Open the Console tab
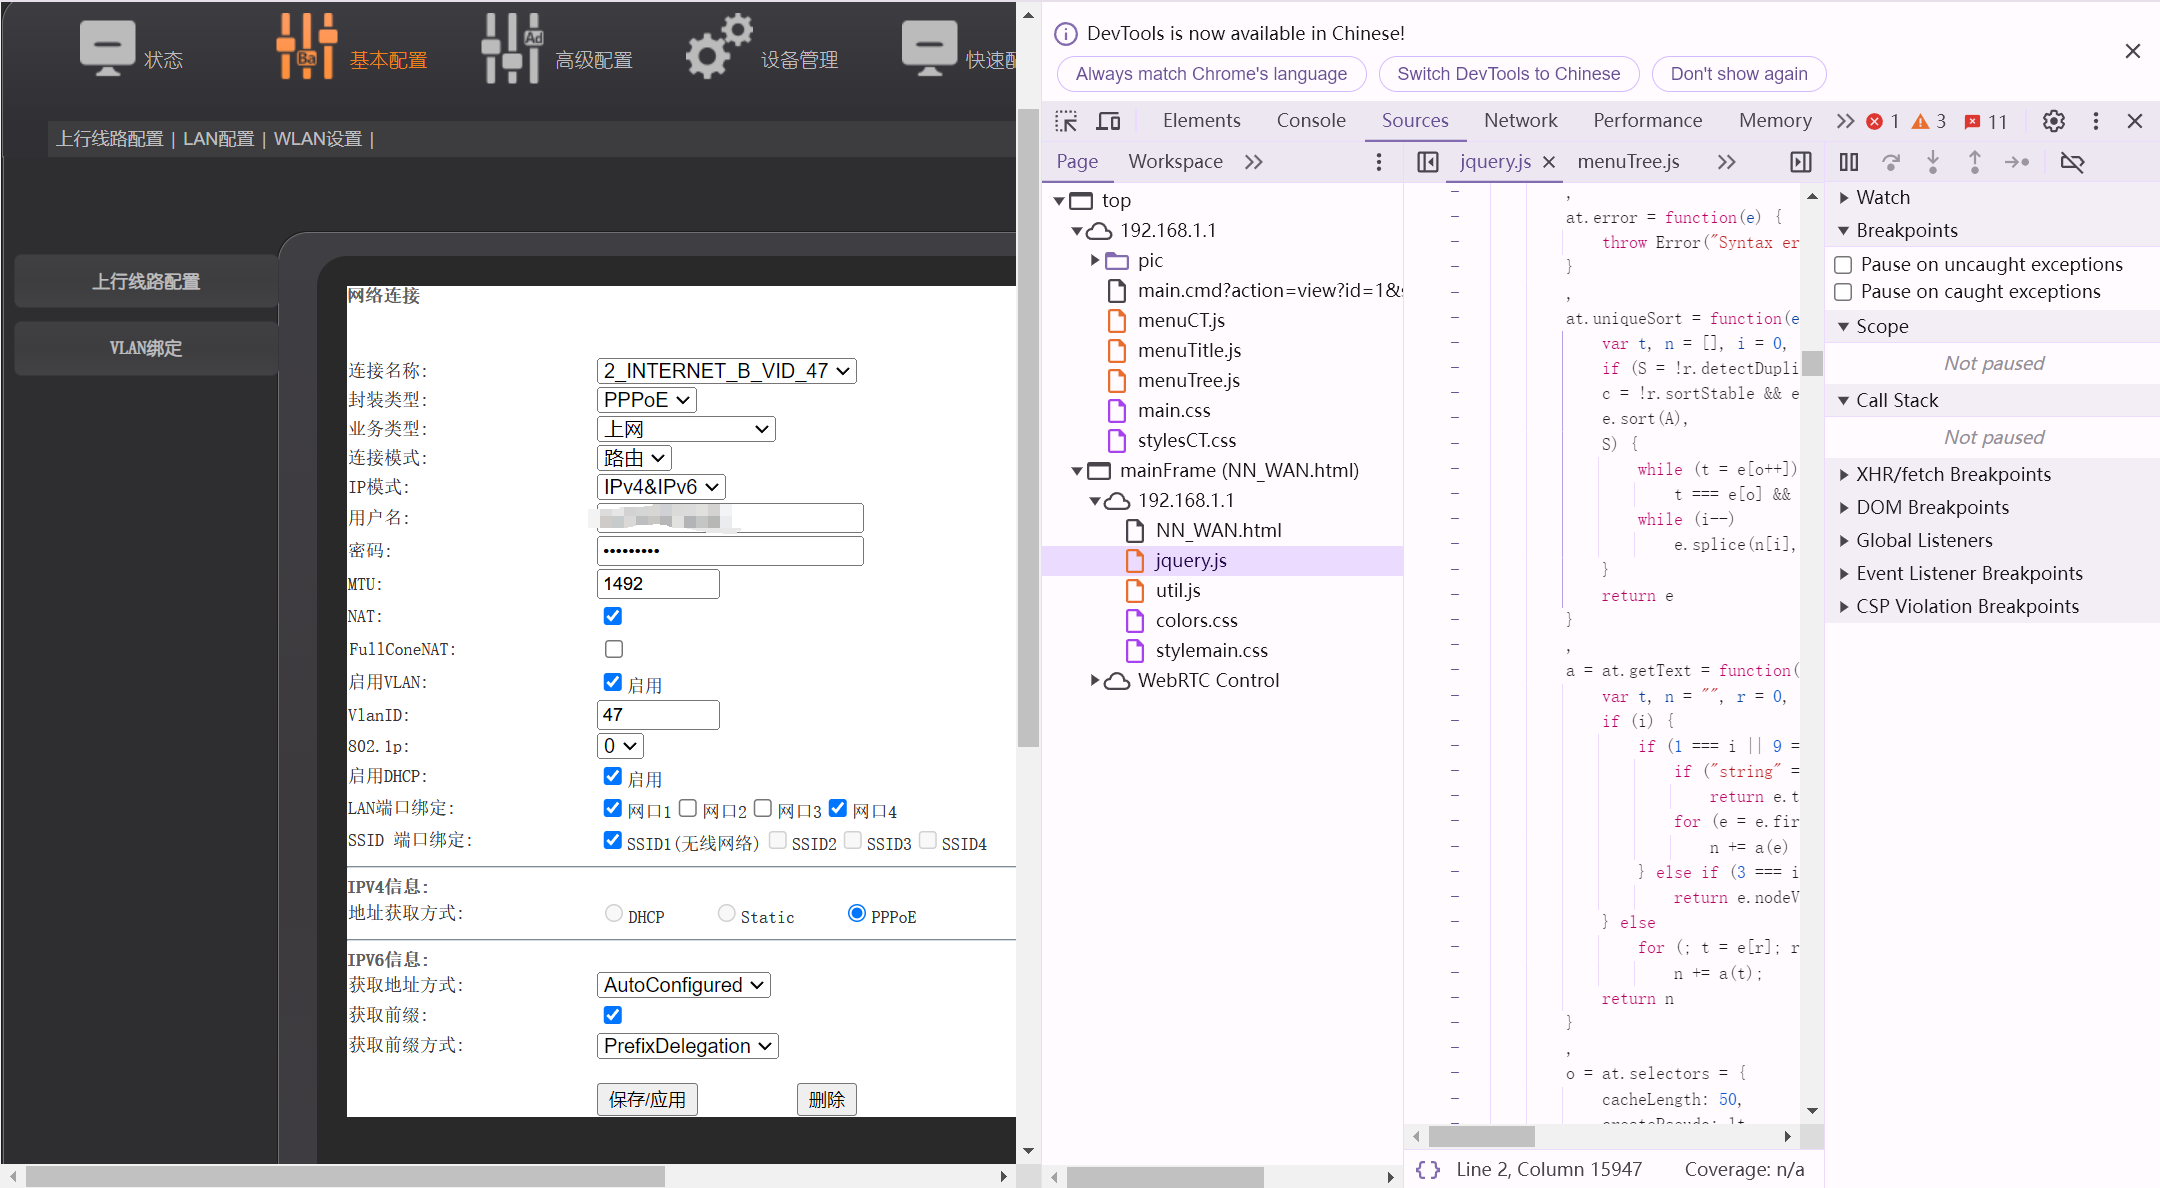 [x=1310, y=121]
